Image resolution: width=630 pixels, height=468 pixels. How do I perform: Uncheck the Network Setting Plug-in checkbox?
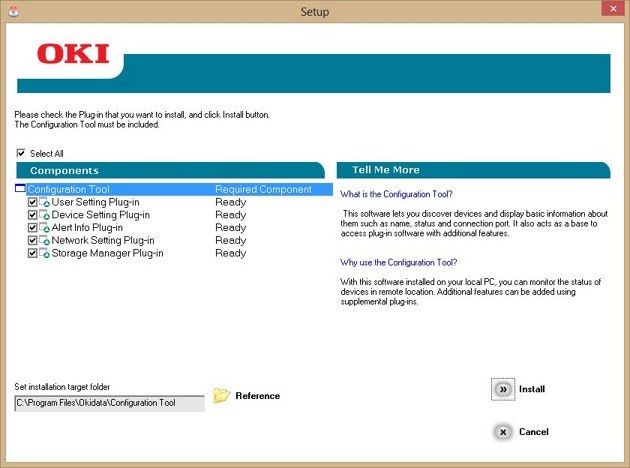pos(33,241)
